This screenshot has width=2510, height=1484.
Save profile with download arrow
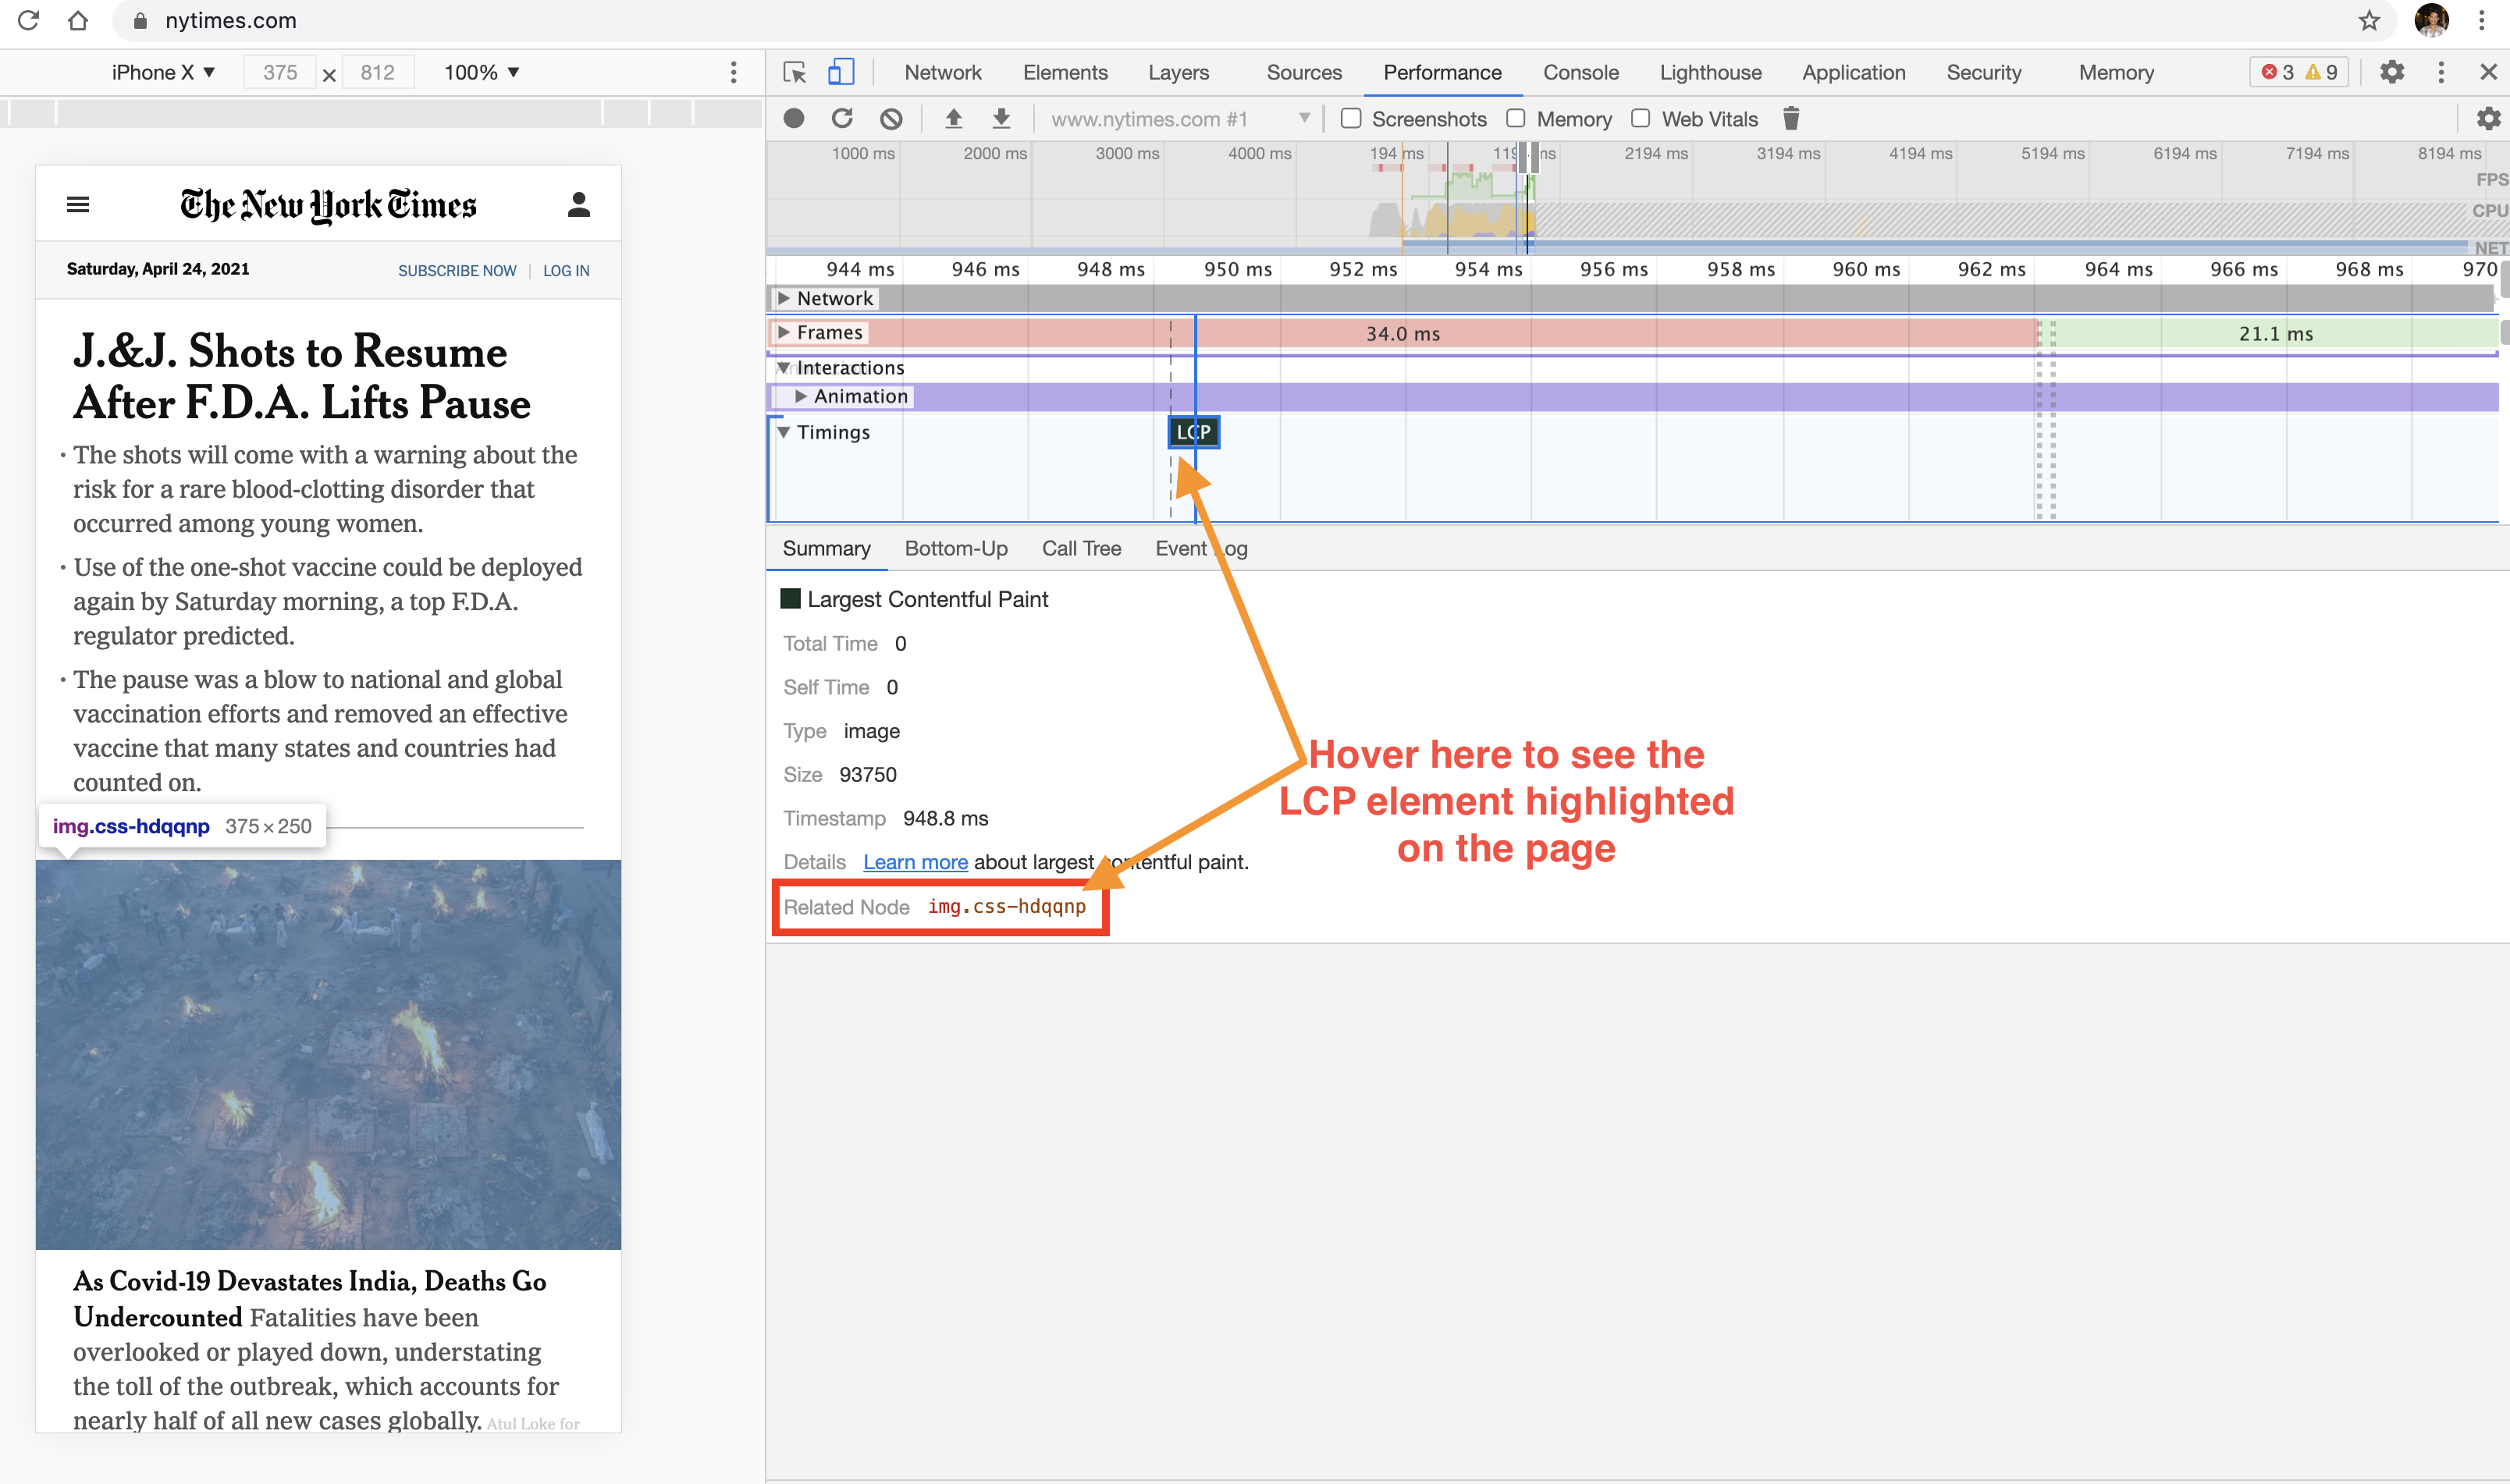click(1001, 119)
